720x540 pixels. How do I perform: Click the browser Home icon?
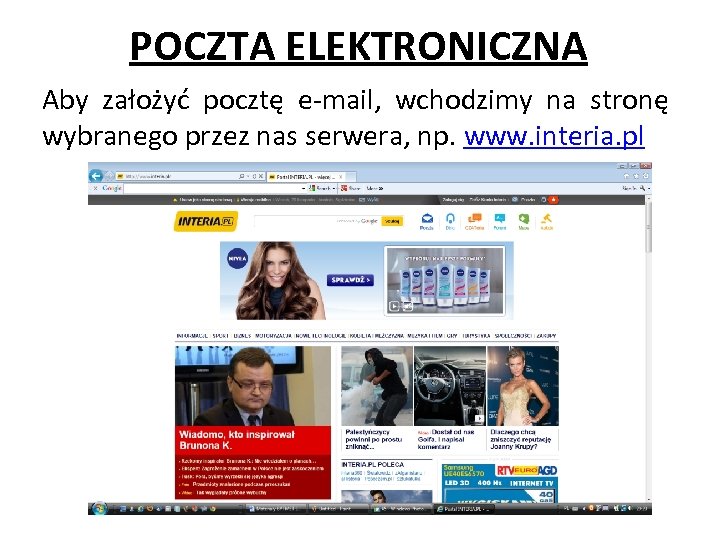coord(626,176)
